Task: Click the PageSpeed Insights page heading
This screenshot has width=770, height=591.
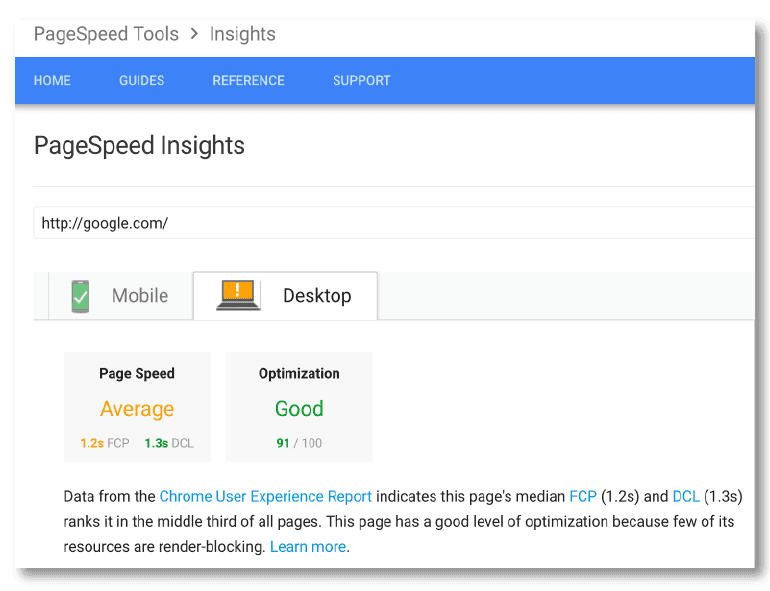Action: point(139,146)
